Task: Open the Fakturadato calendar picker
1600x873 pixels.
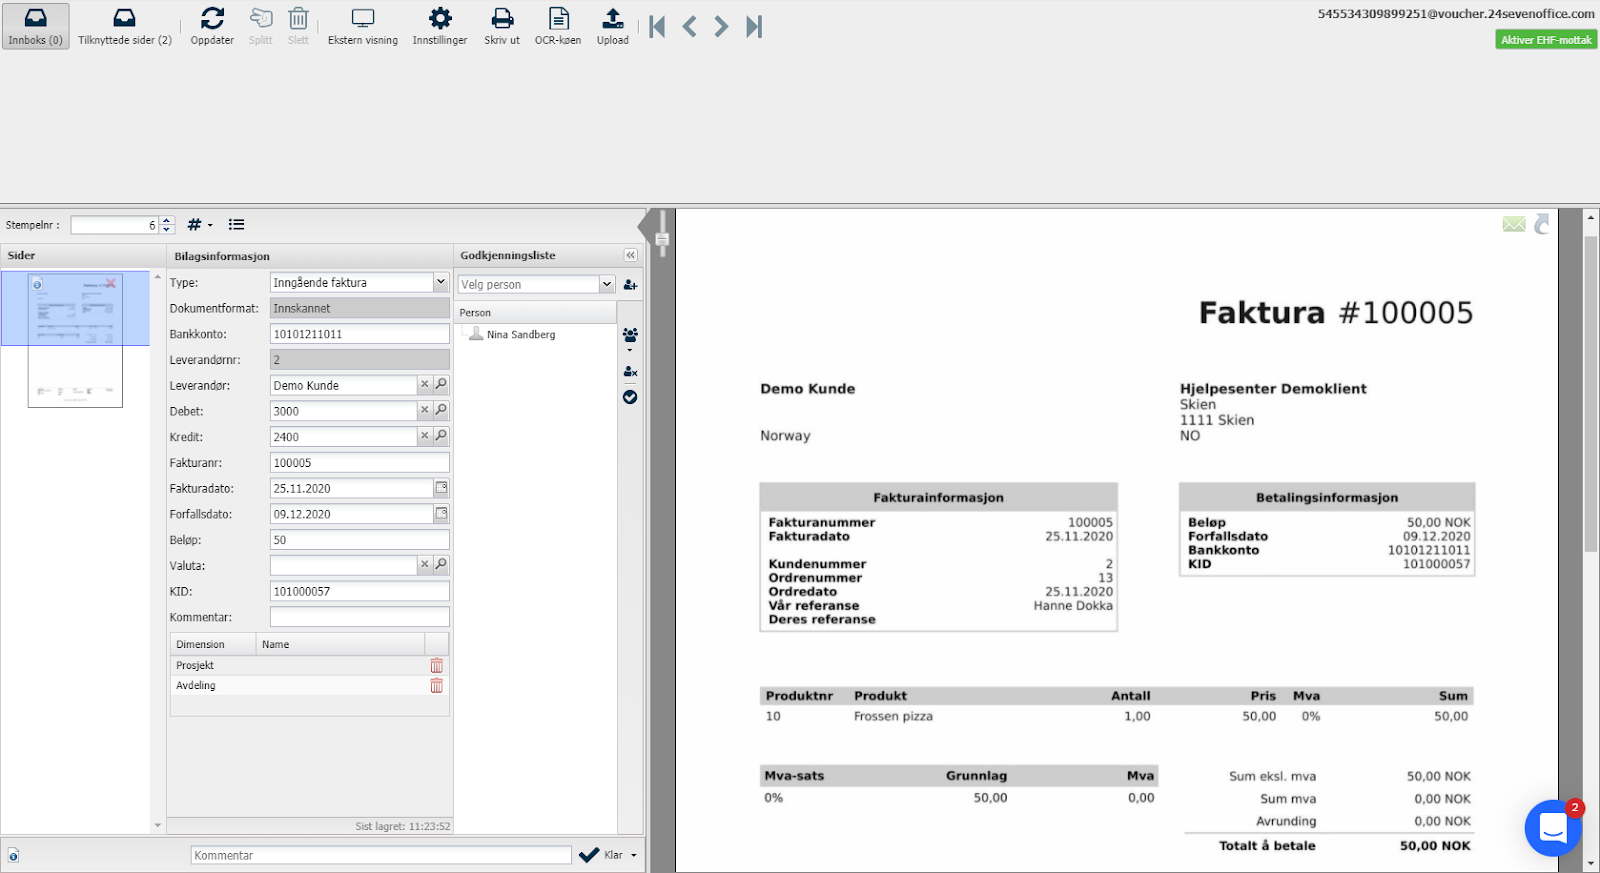Action: coord(441,488)
